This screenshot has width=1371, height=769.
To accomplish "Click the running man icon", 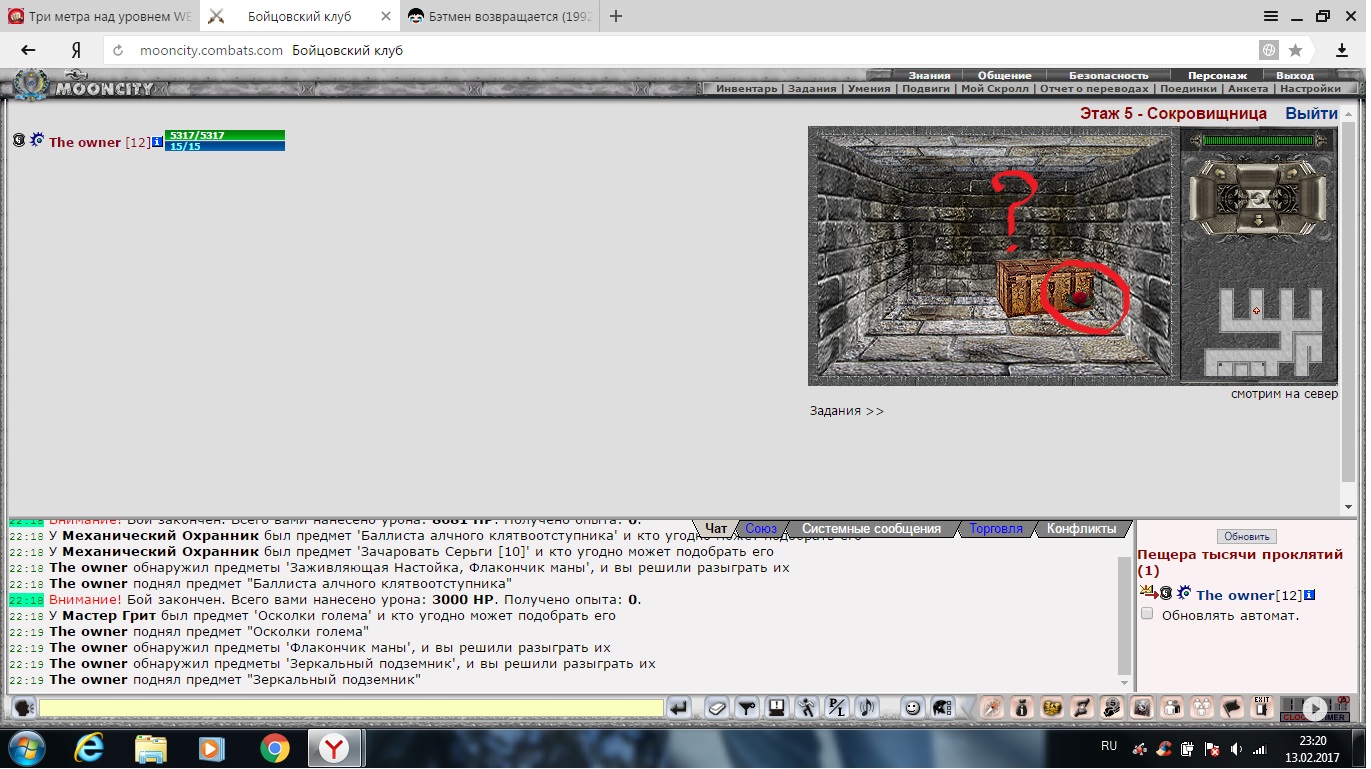I will point(806,708).
